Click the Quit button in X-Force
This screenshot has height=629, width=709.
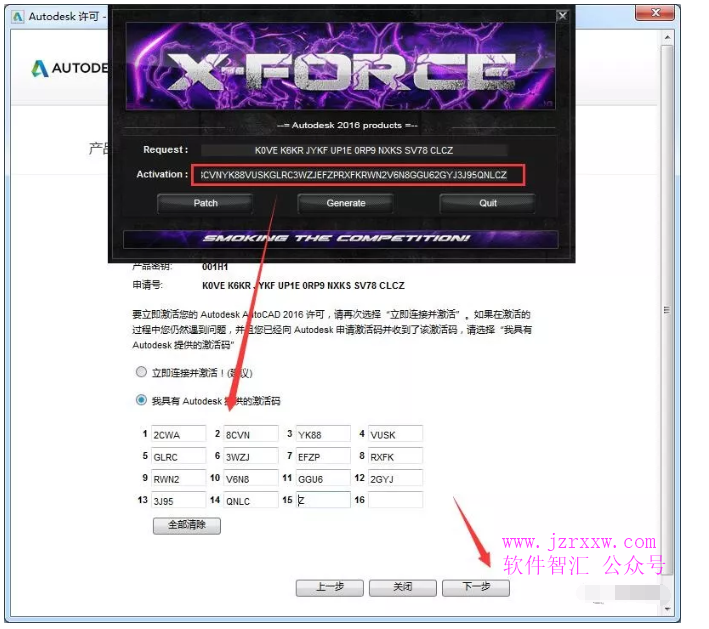click(487, 203)
